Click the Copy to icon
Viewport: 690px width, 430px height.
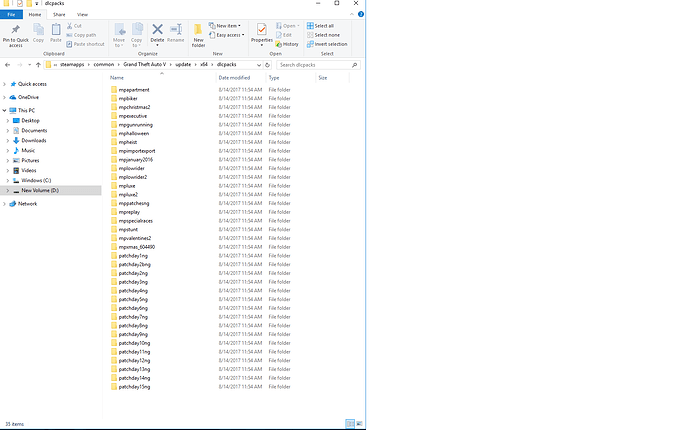137,29
